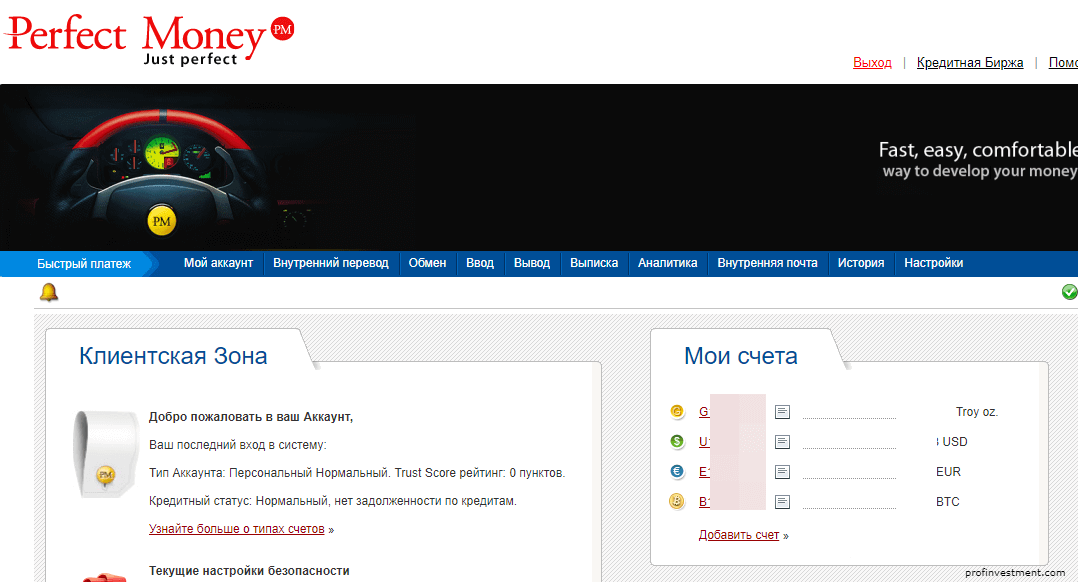1078x582 pixels.
Task: Click the Добавить счет link
Action: pyautogui.click(x=739, y=535)
